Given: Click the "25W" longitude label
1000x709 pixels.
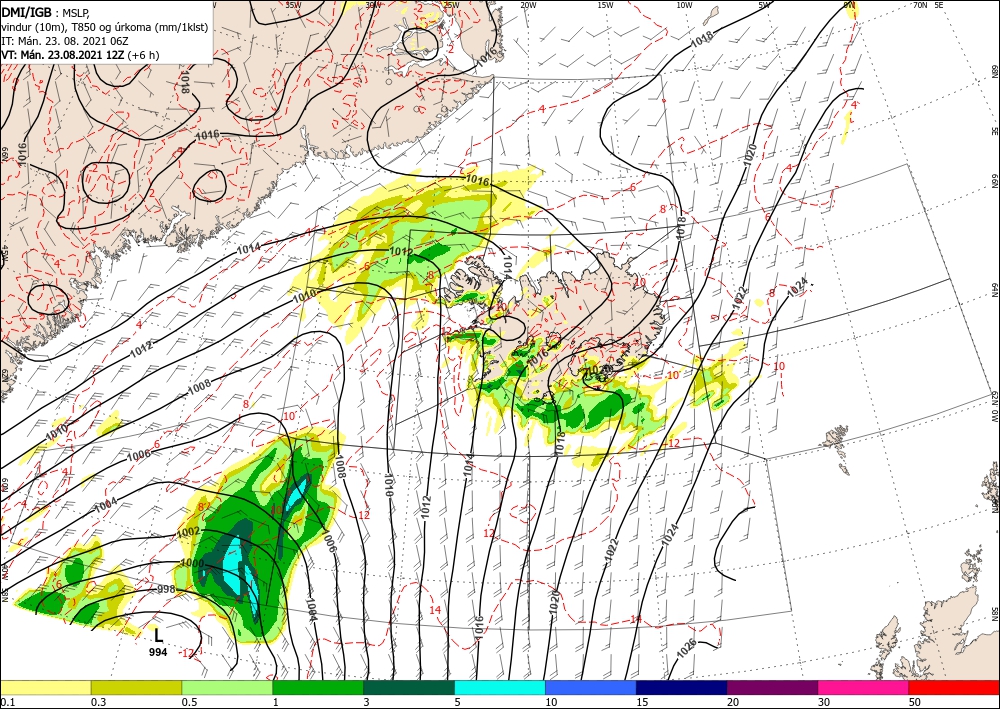Looking at the screenshot, I should click(451, 4).
